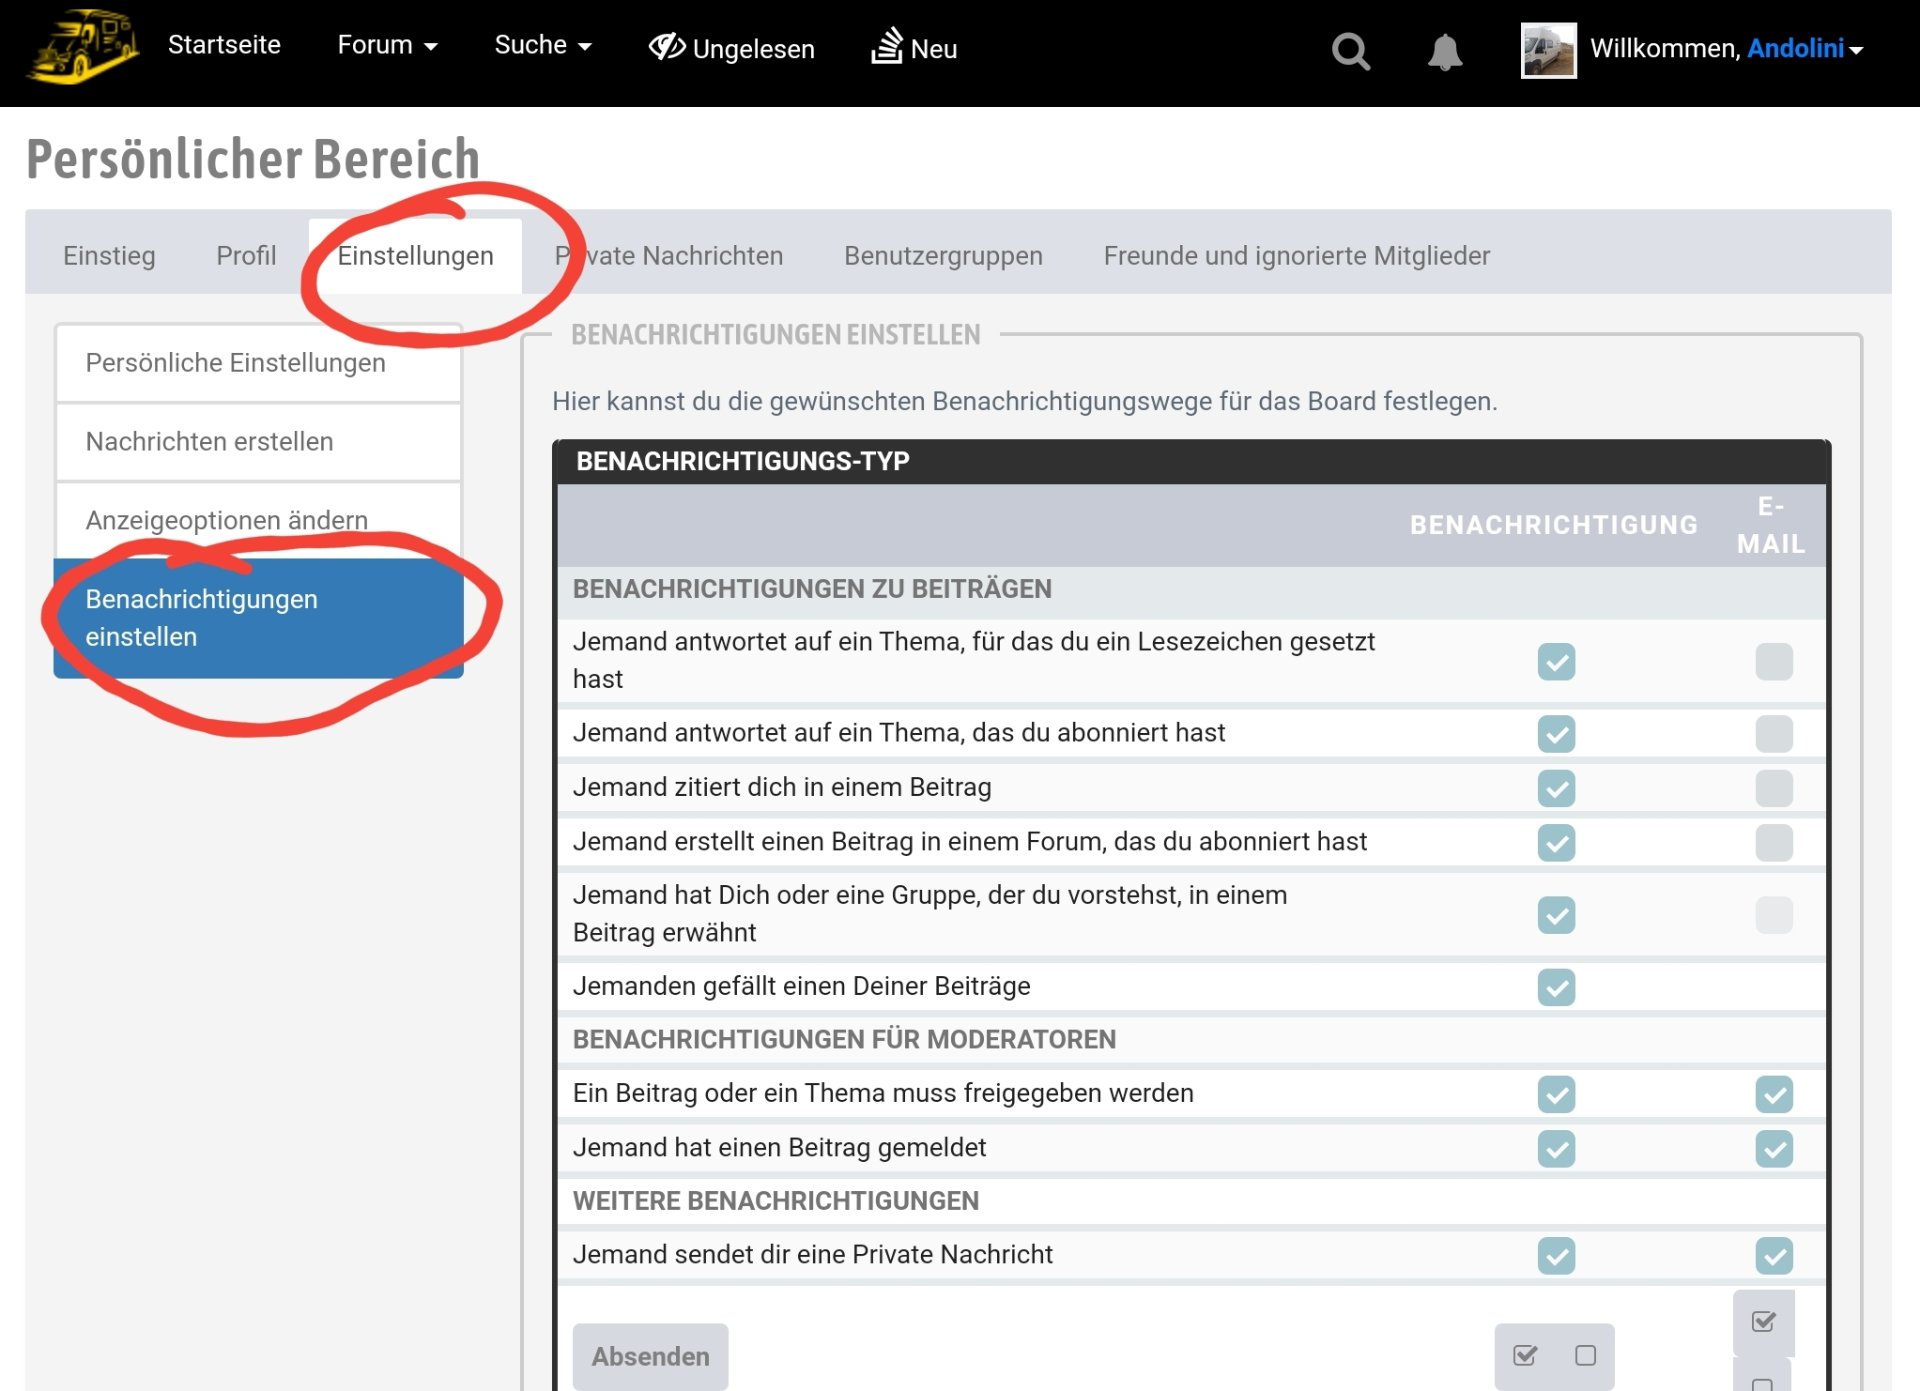Open Freunde und ignorierte Mitglieder tab
1920x1391 pixels.
pos(1295,255)
